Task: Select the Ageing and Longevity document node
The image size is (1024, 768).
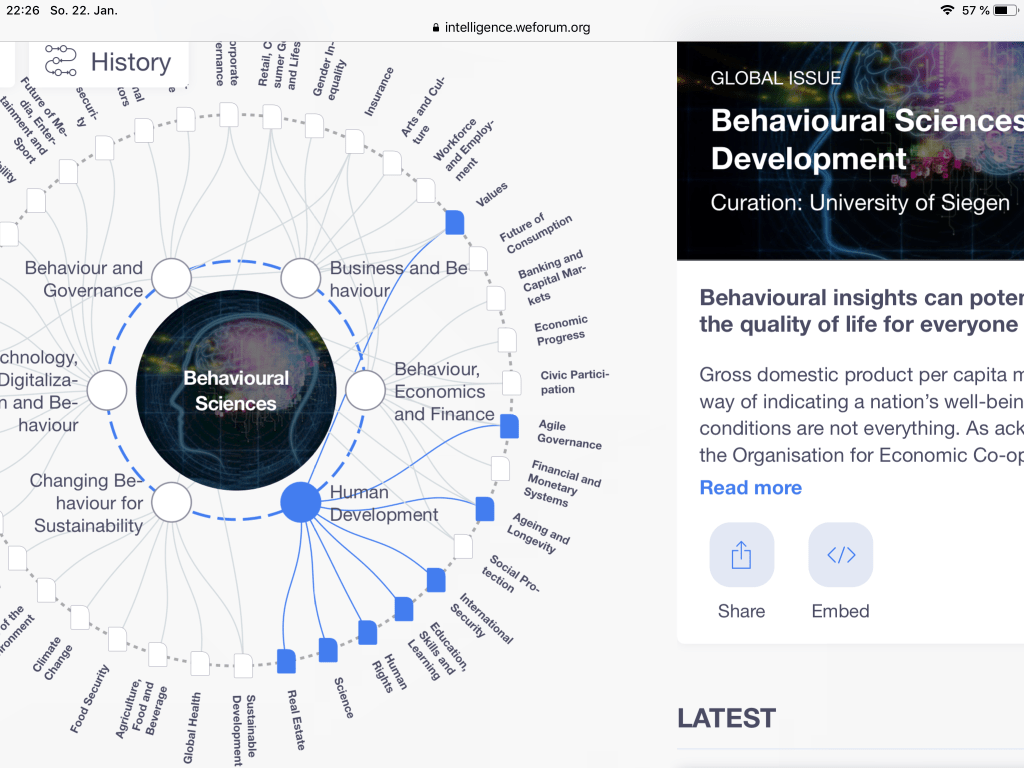Action: pyautogui.click(x=485, y=509)
